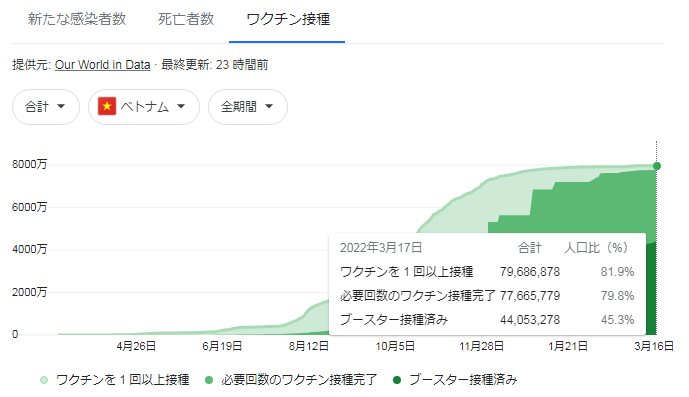This screenshot has height=397, width=689.
Task: Click the 人口比（%）column header in tooltip
Action: point(596,248)
